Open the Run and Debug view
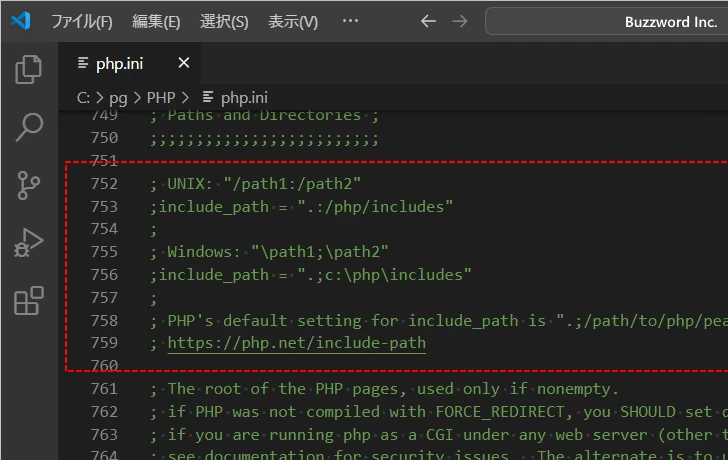The image size is (728, 460). coord(28,243)
